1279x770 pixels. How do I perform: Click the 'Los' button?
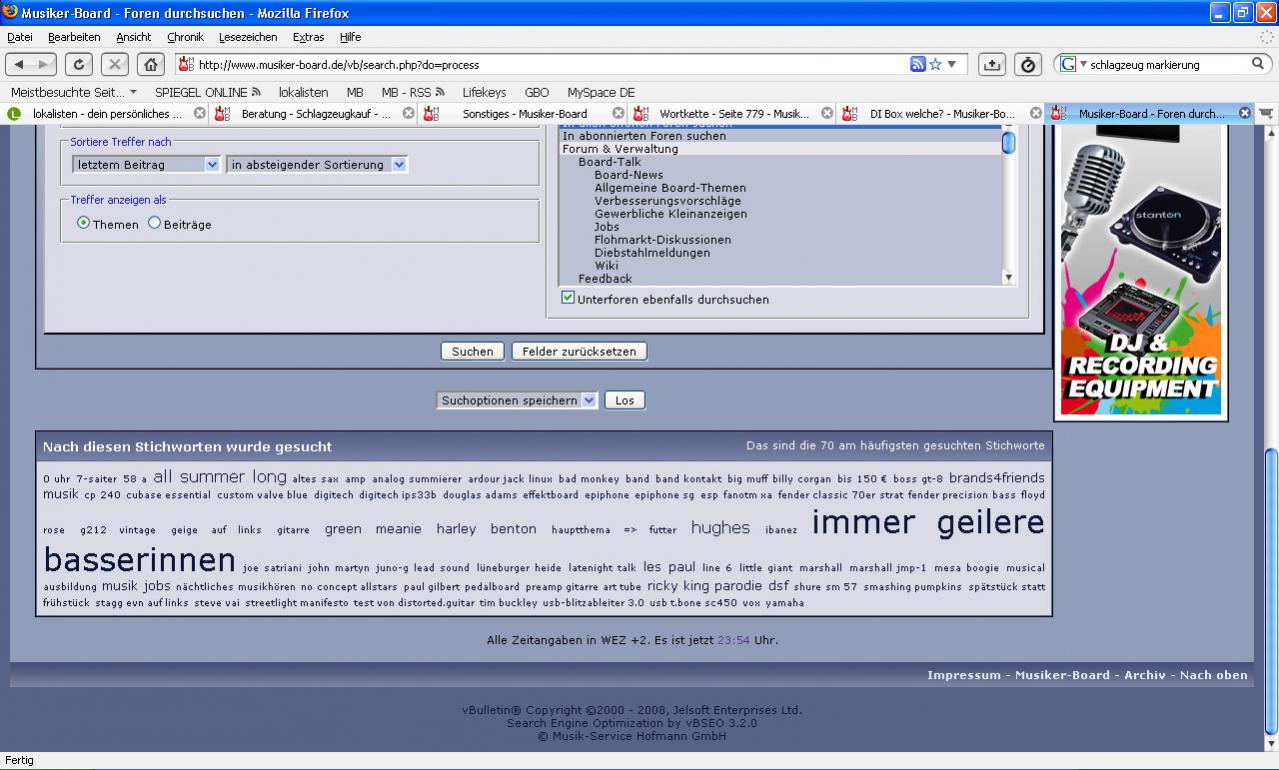[x=625, y=400]
